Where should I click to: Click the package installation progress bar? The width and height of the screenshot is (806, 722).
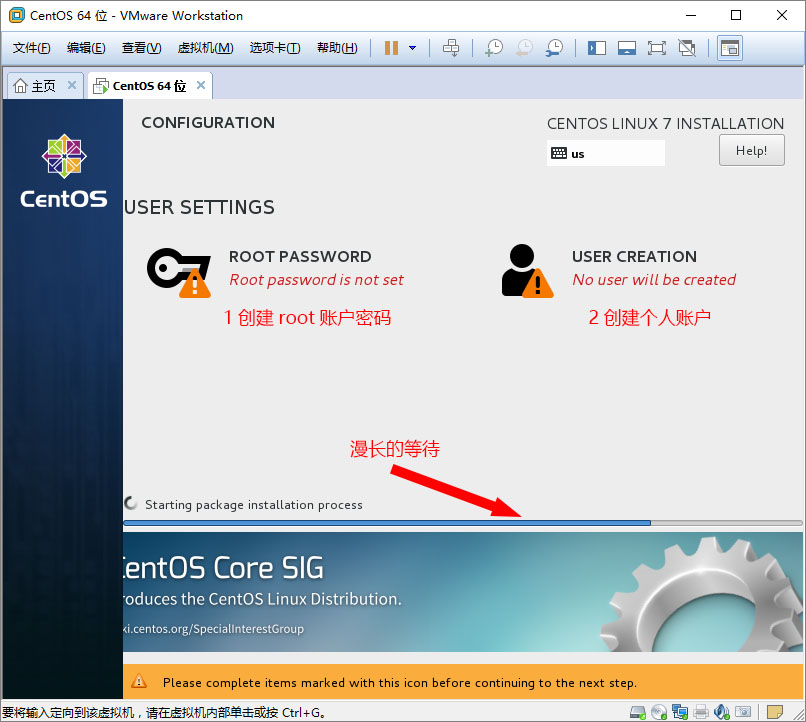tap(462, 523)
